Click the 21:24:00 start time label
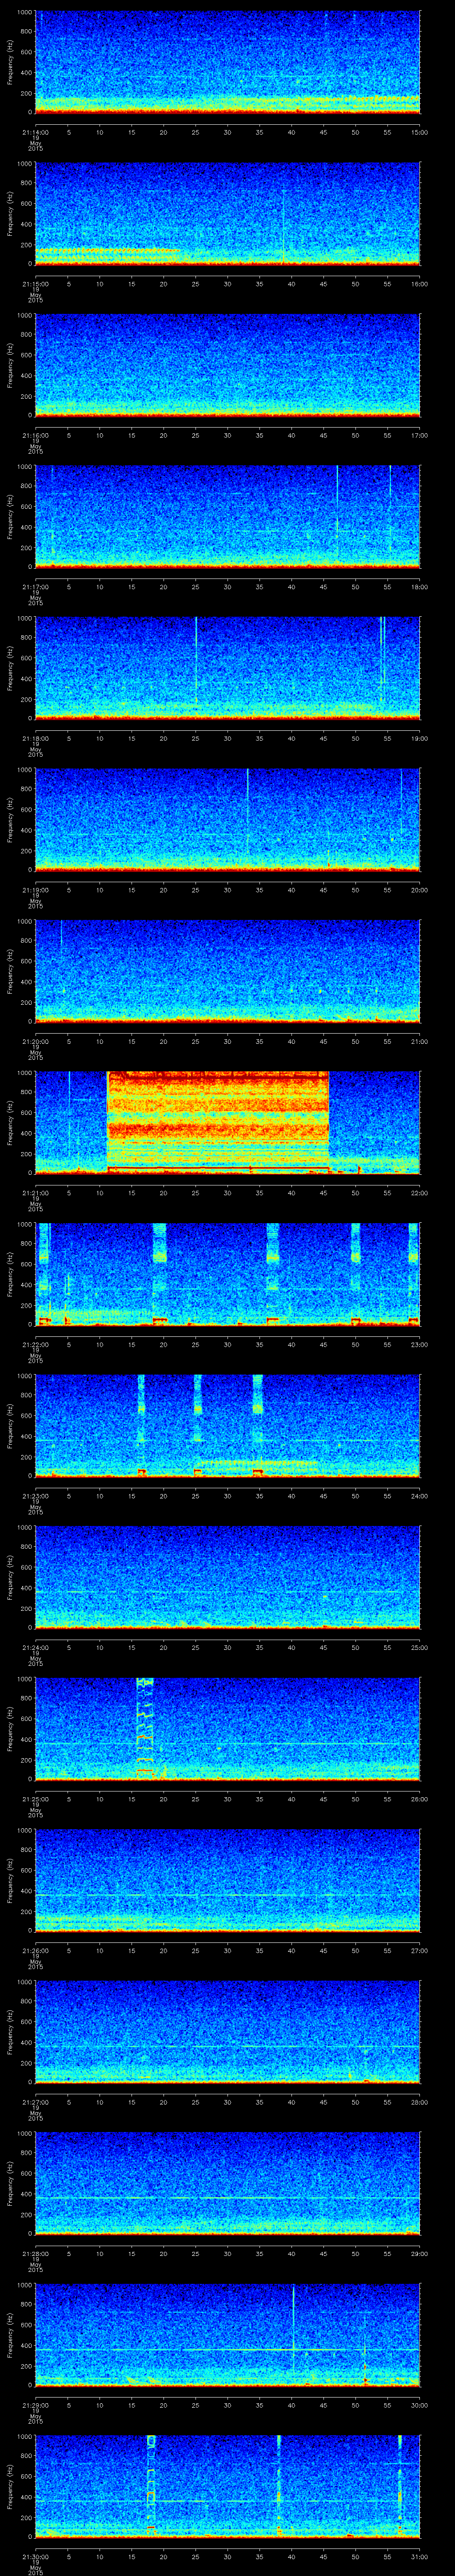 coord(35,1647)
